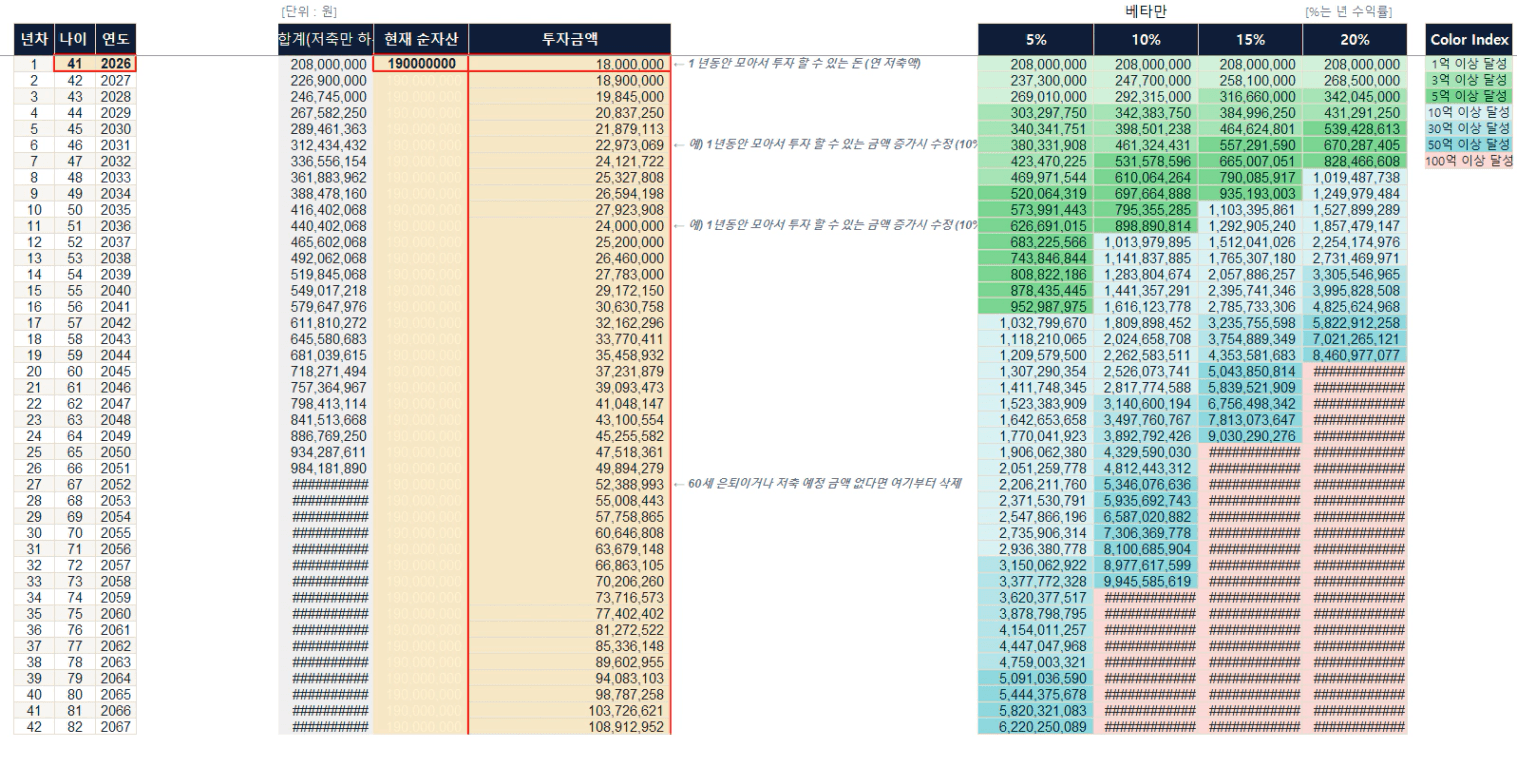The height and width of the screenshot is (767, 1517).
Task: Click the 1억 이상 달성 legend swatch
Action: tap(1470, 63)
